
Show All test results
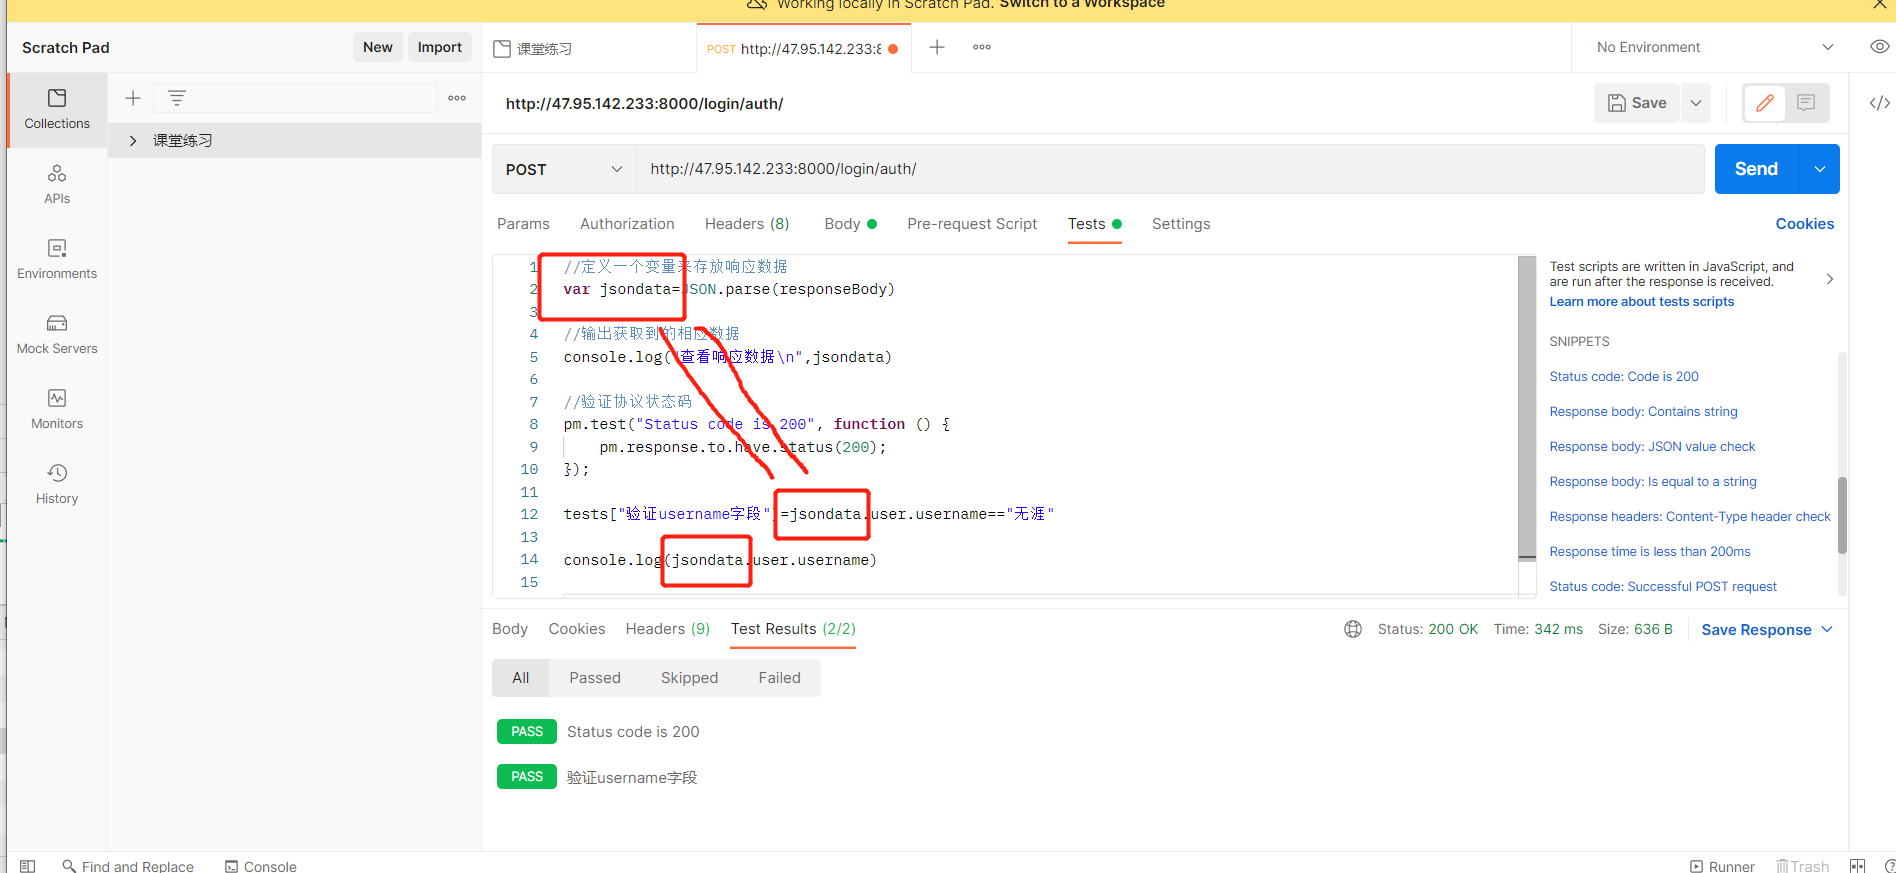[x=520, y=678]
